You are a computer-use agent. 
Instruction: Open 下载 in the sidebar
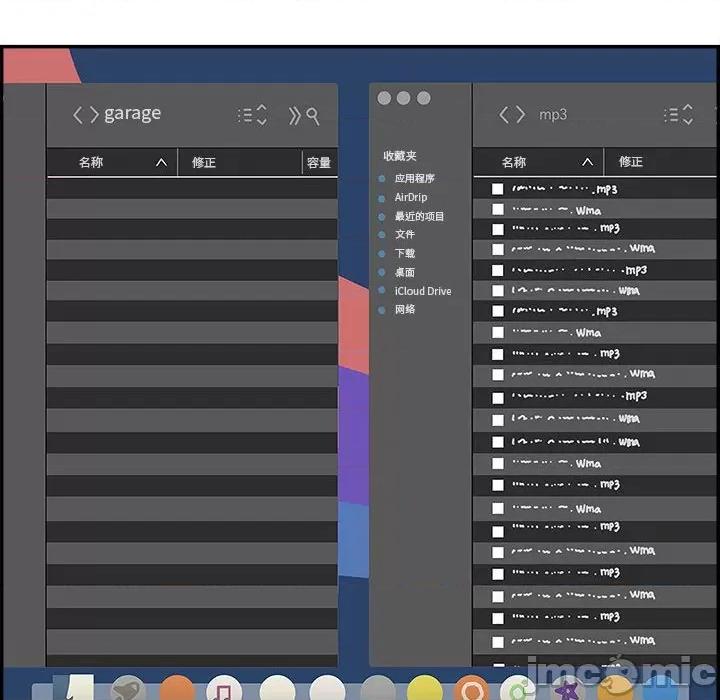point(405,253)
